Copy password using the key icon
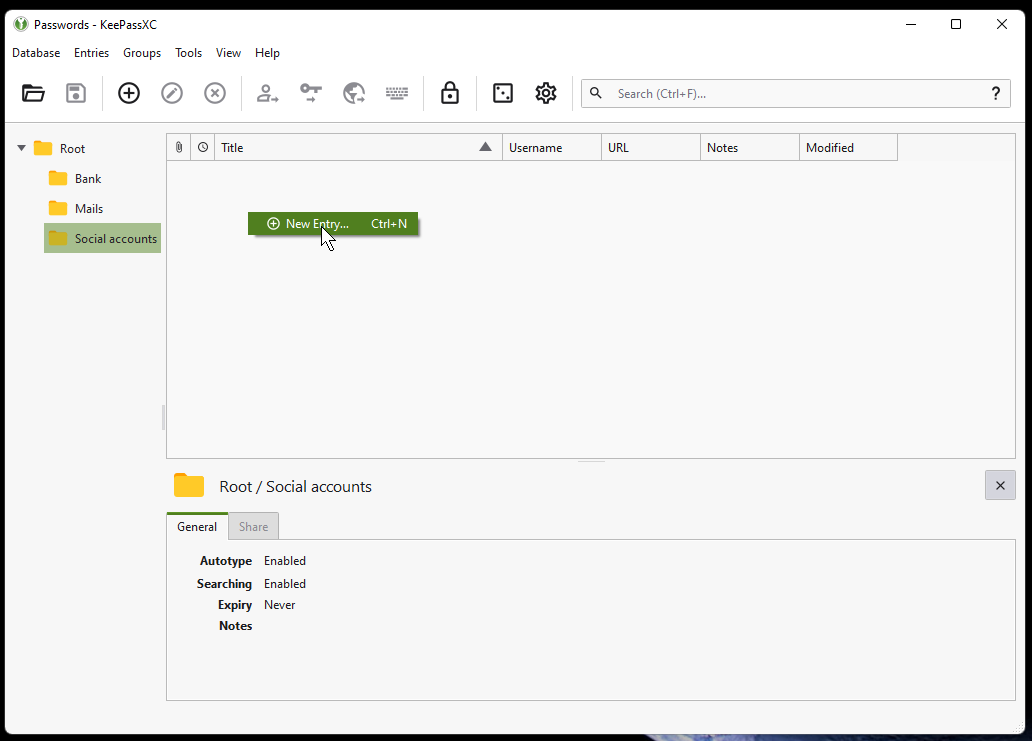The width and height of the screenshot is (1032, 741). click(311, 93)
